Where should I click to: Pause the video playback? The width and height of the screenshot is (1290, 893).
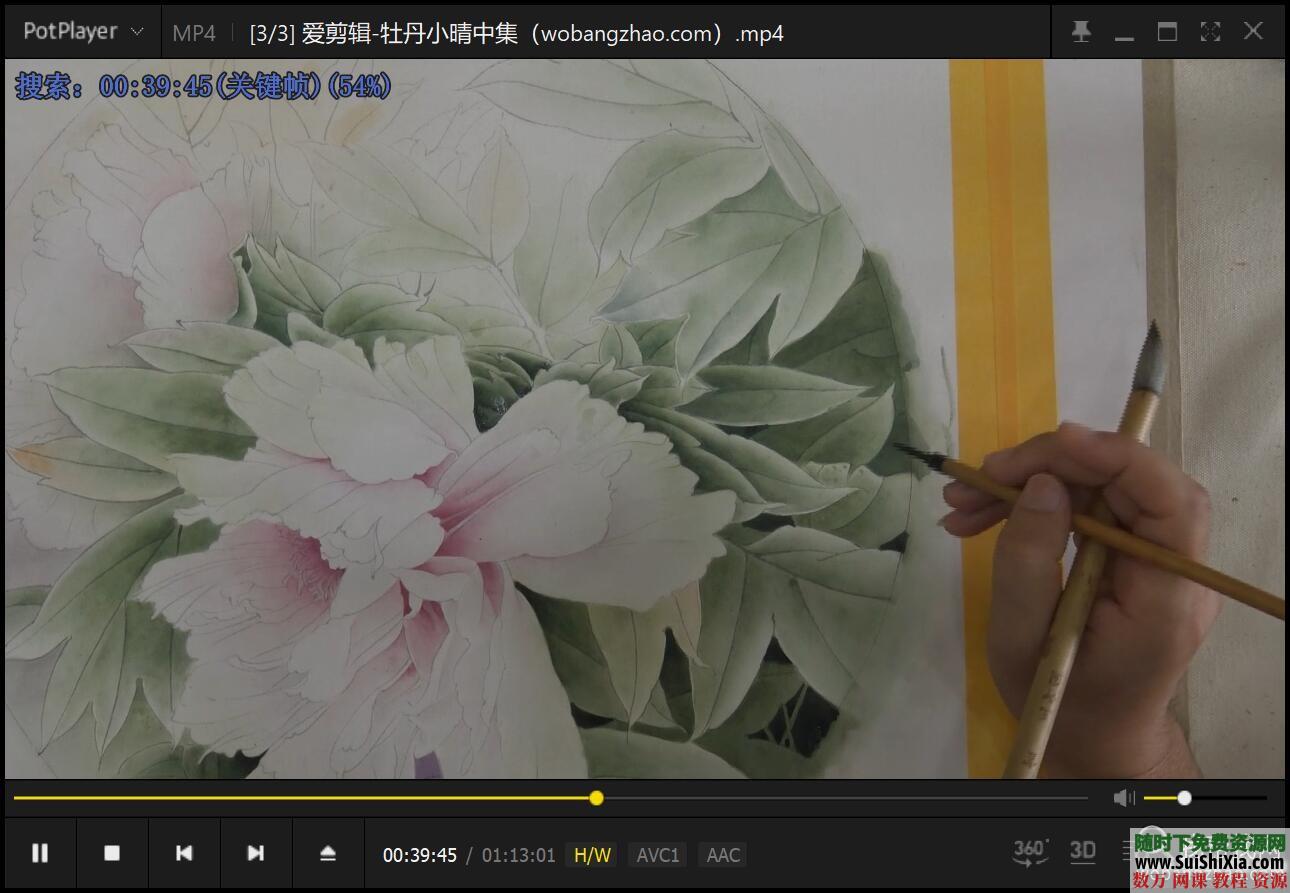[x=40, y=853]
